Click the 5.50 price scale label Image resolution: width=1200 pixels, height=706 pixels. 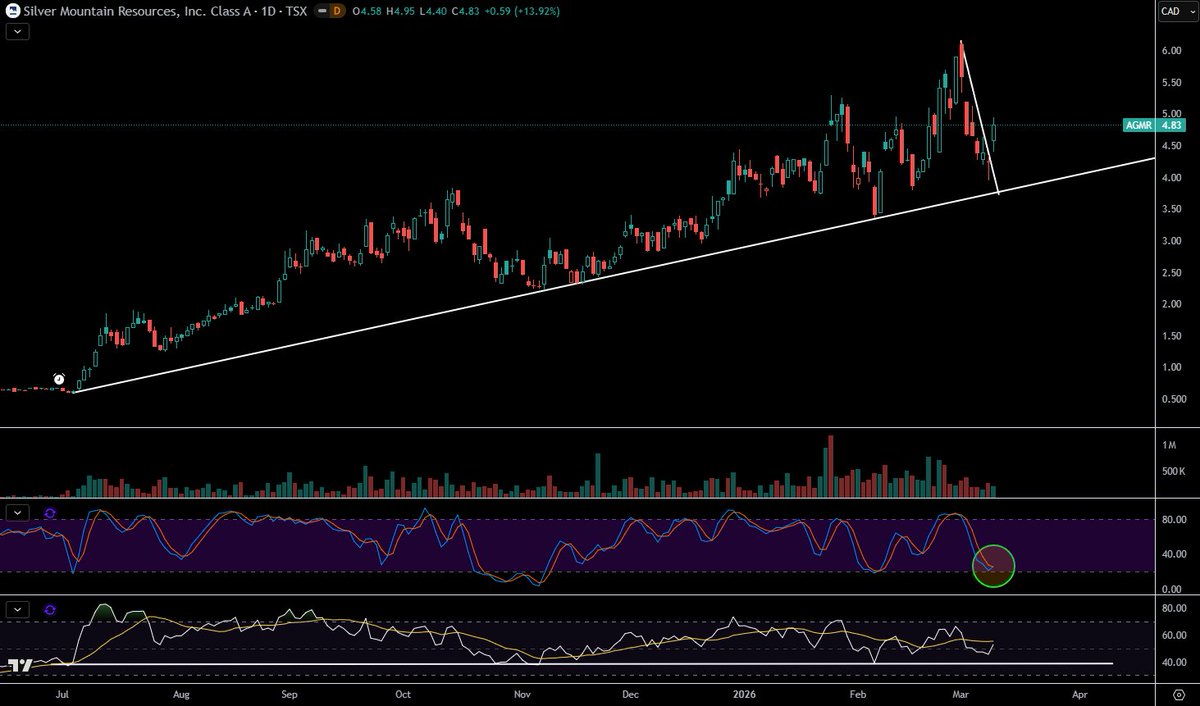(1170, 83)
